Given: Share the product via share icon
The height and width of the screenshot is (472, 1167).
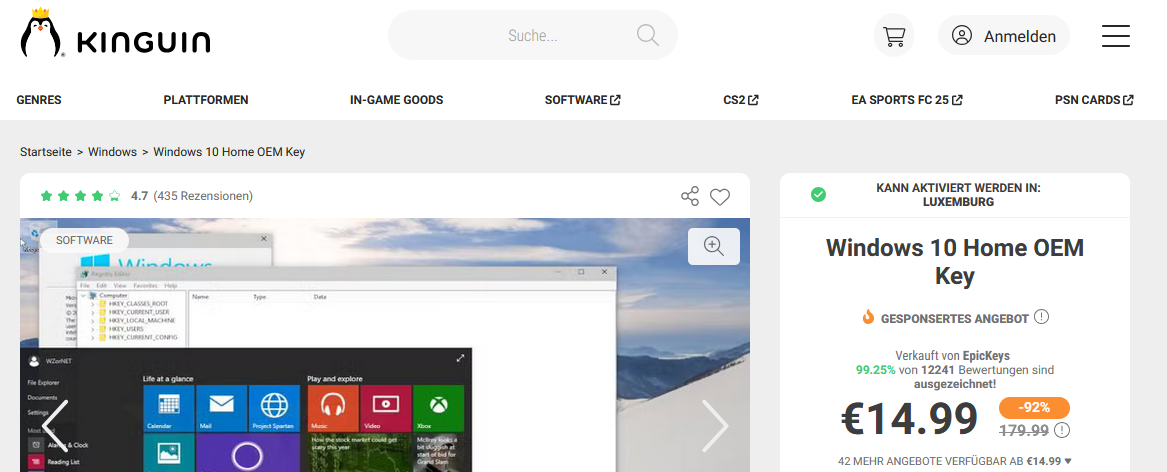Looking at the screenshot, I should click(x=690, y=197).
